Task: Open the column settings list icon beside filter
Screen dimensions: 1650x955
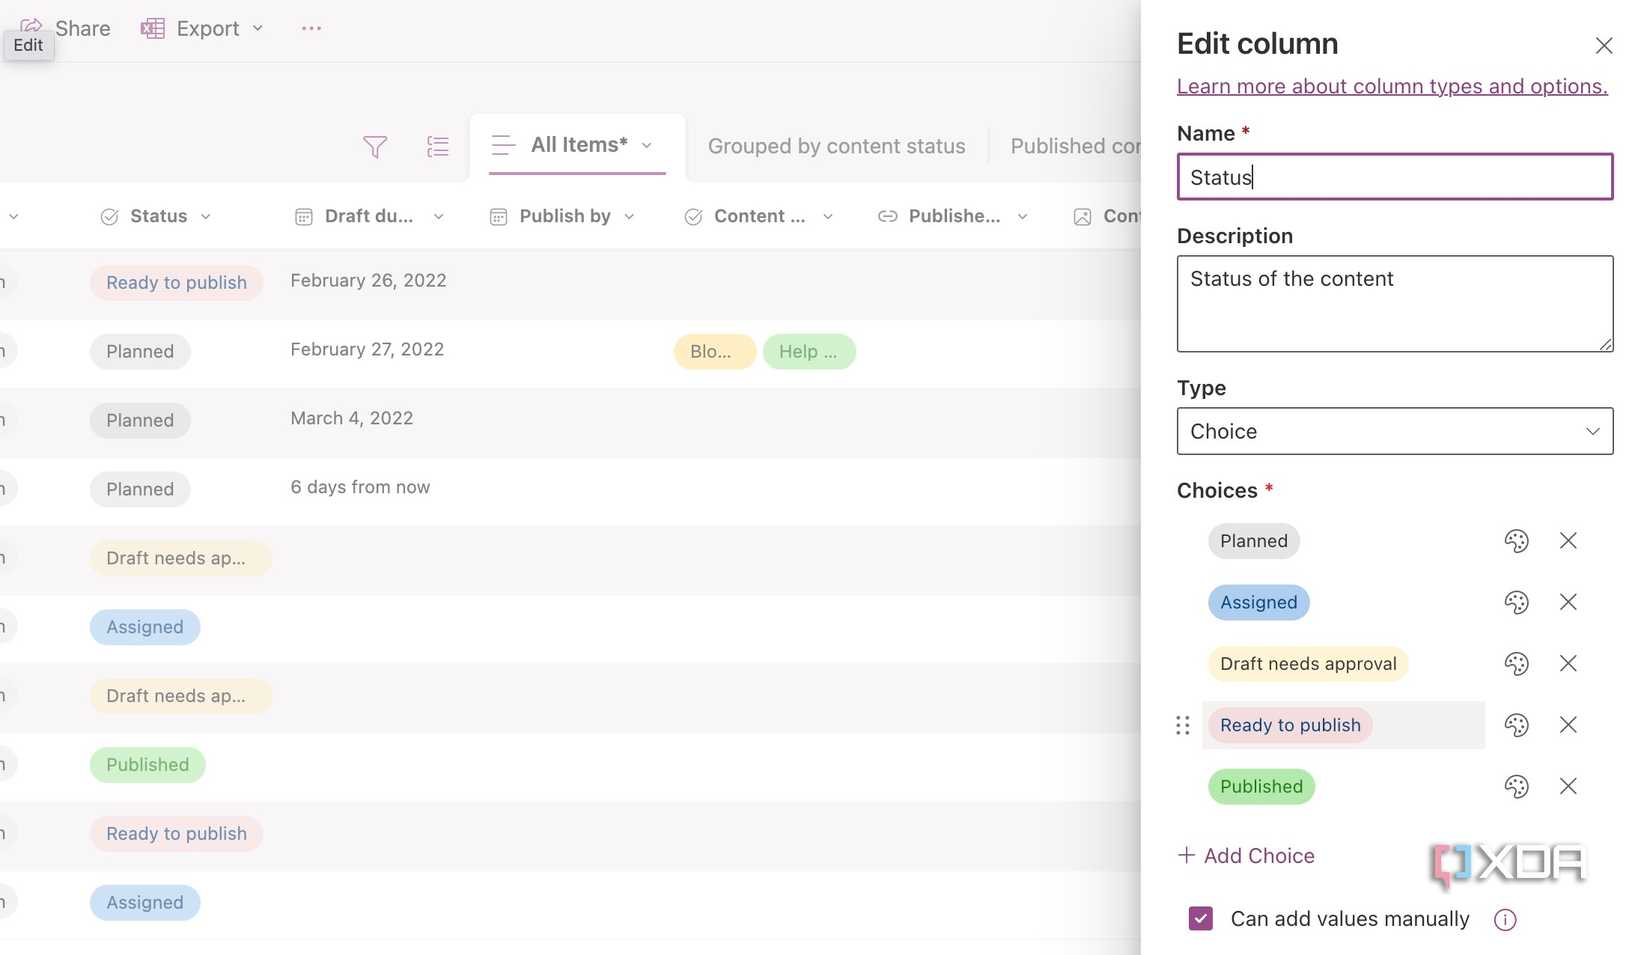Action: (437, 146)
